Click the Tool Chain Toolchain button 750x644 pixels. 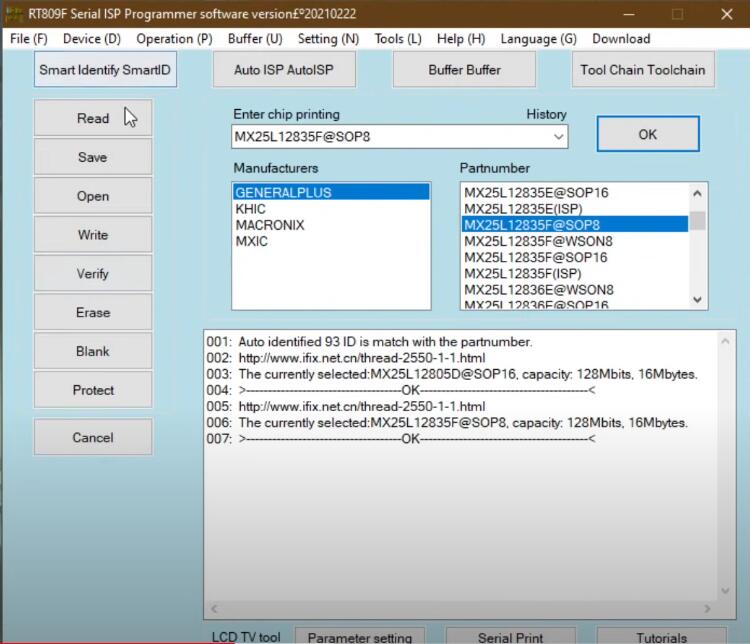pos(643,70)
